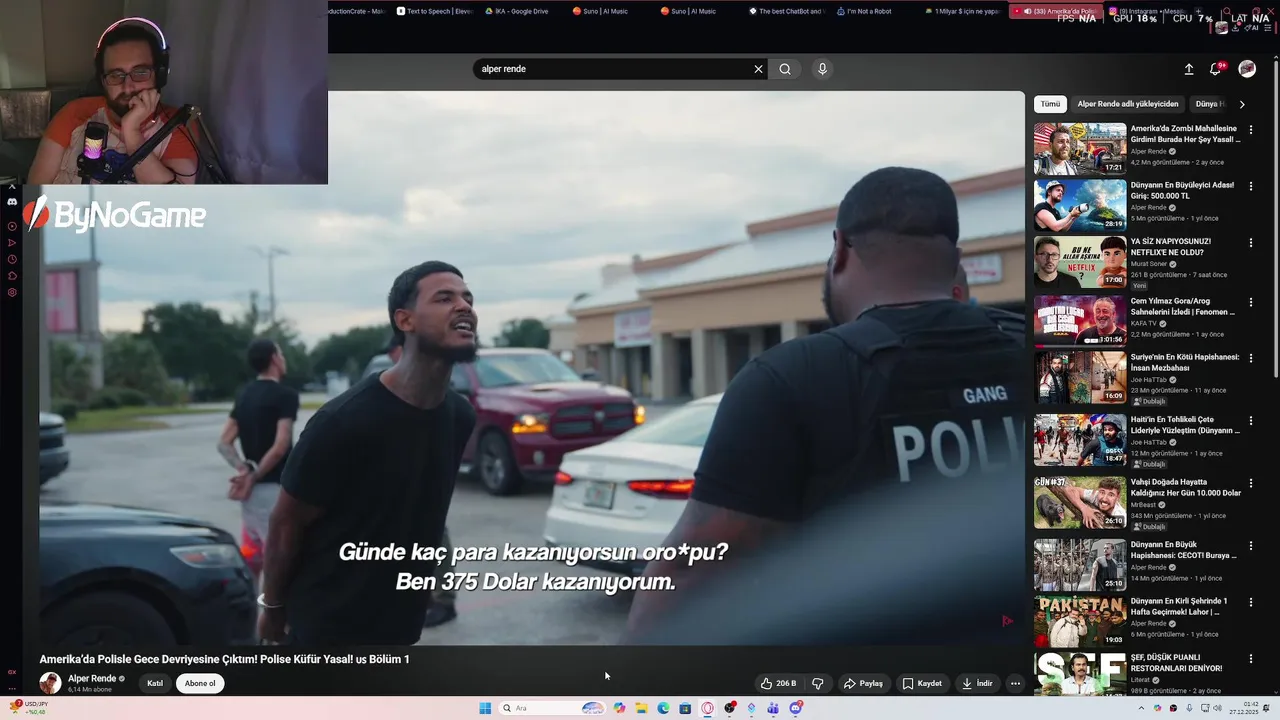Clear the 'alper rende' search text

[758, 69]
